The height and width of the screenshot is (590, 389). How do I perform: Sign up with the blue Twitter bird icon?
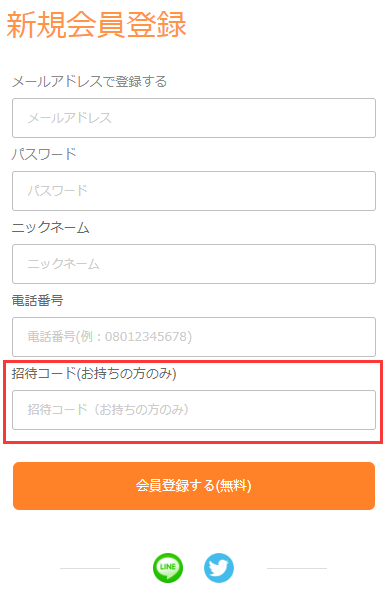(x=219, y=568)
